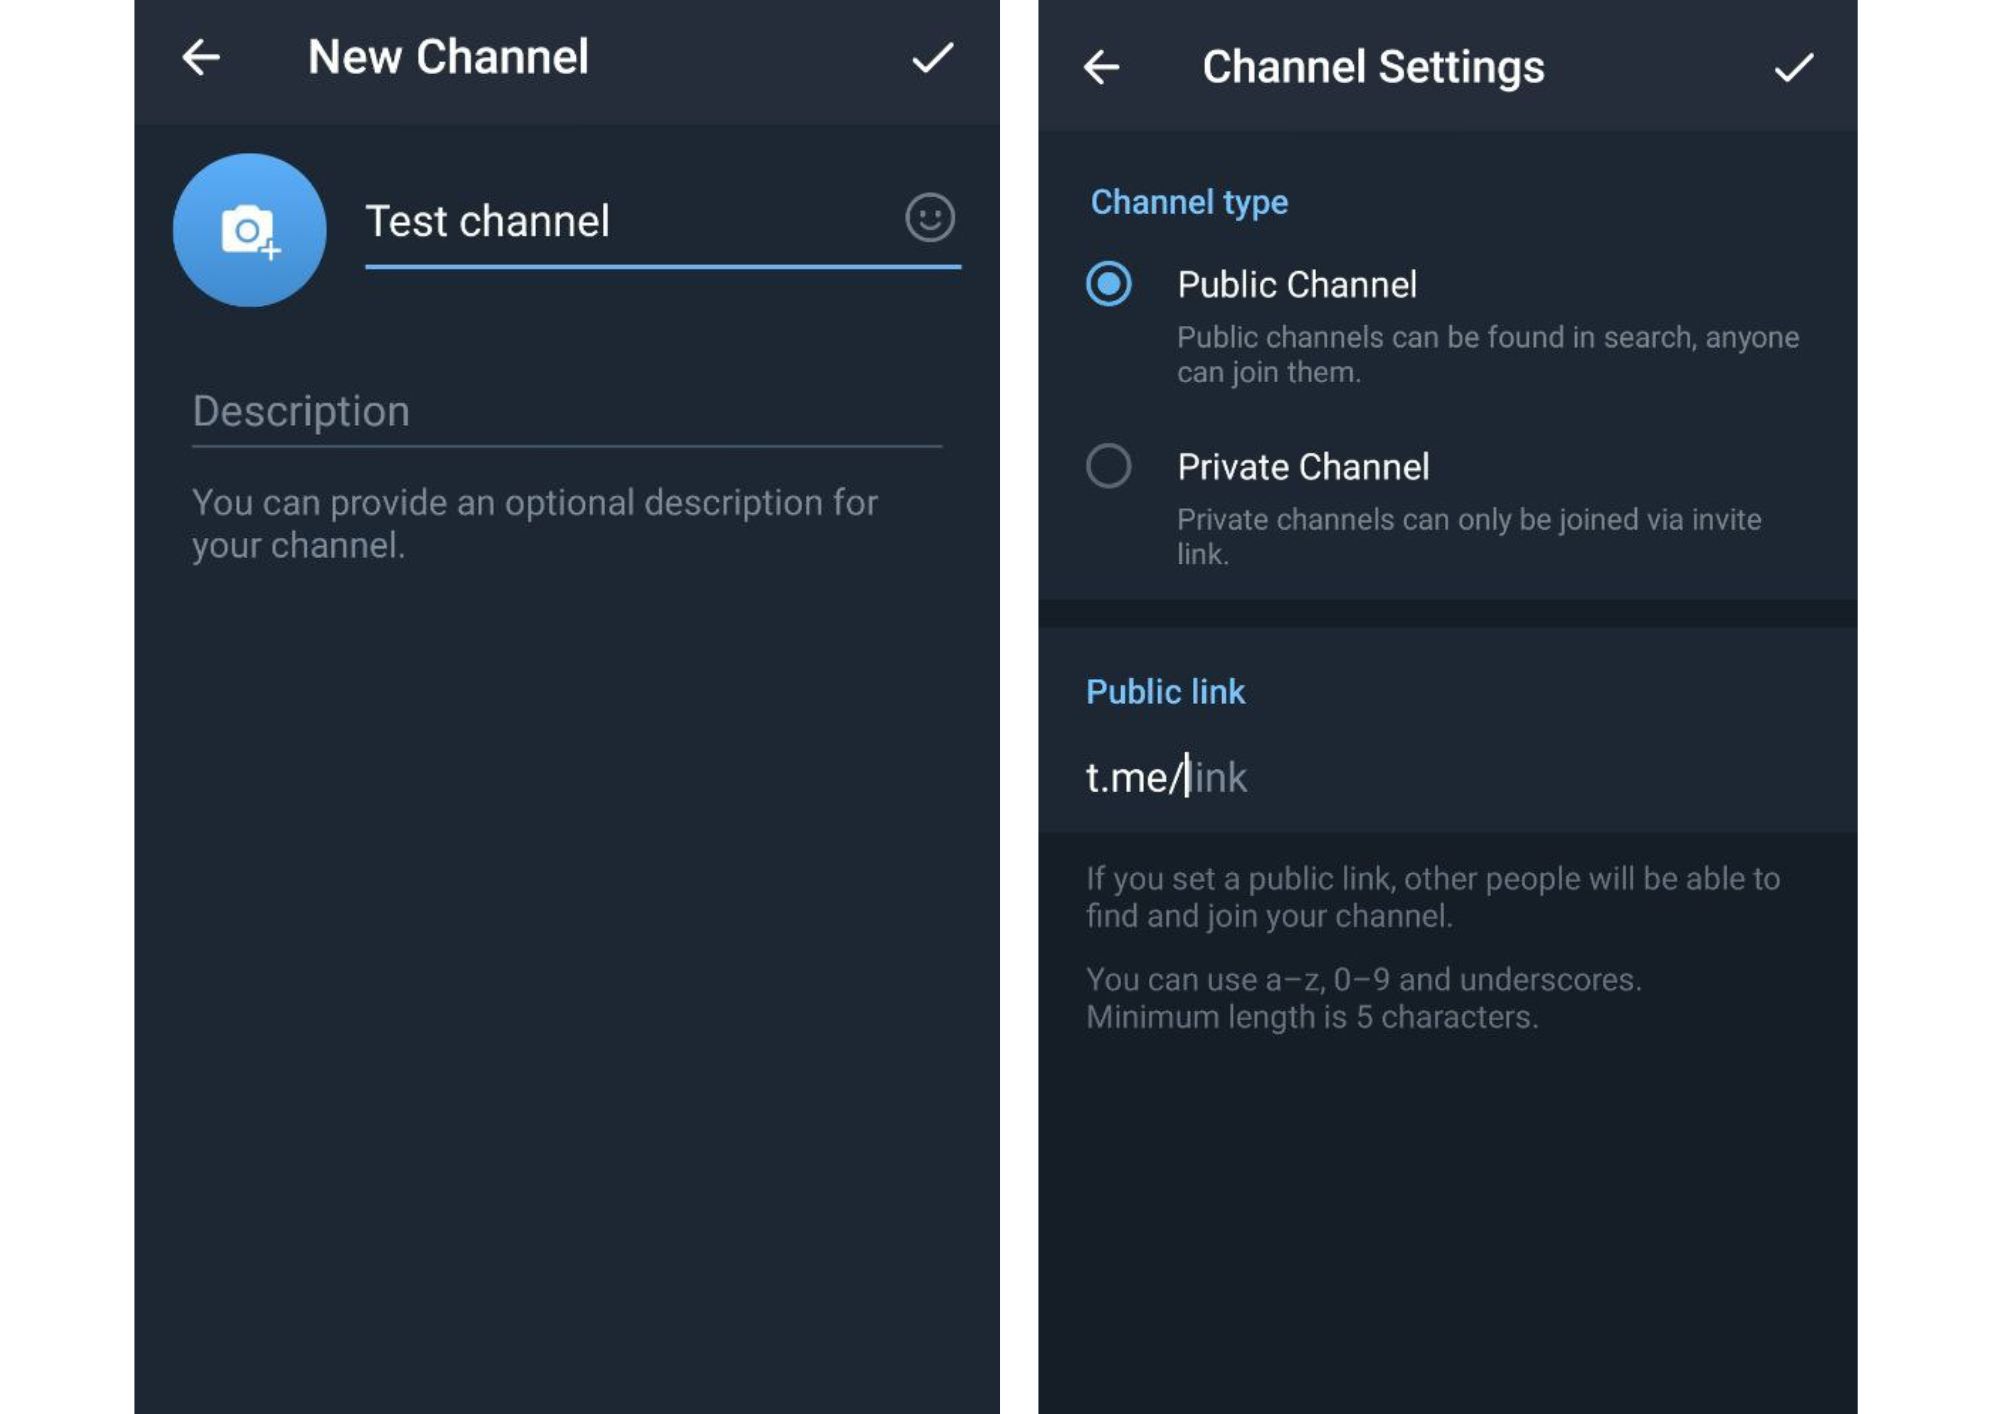
Task: Tap the optional description hint text
Action: pos(534,523)
